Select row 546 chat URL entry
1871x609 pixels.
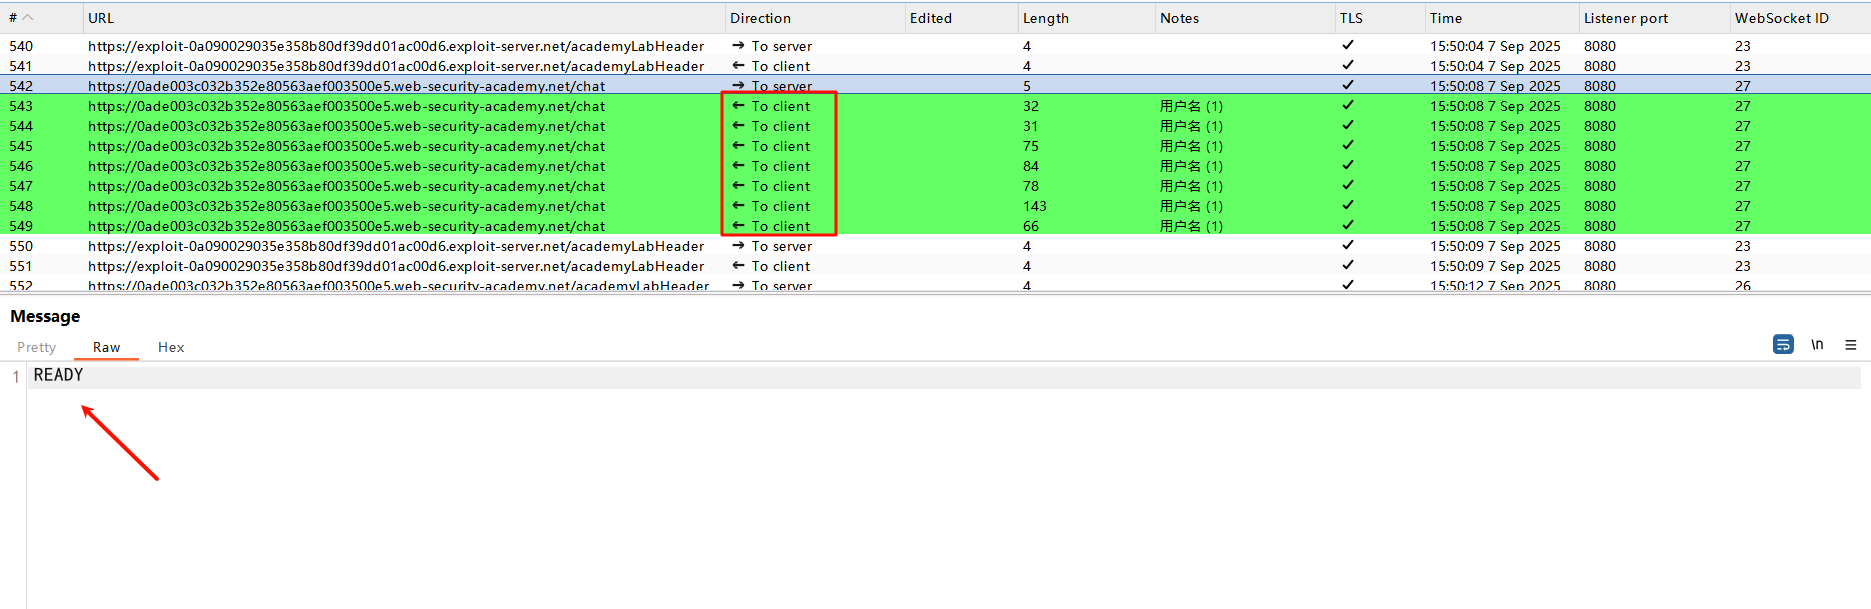346,166
